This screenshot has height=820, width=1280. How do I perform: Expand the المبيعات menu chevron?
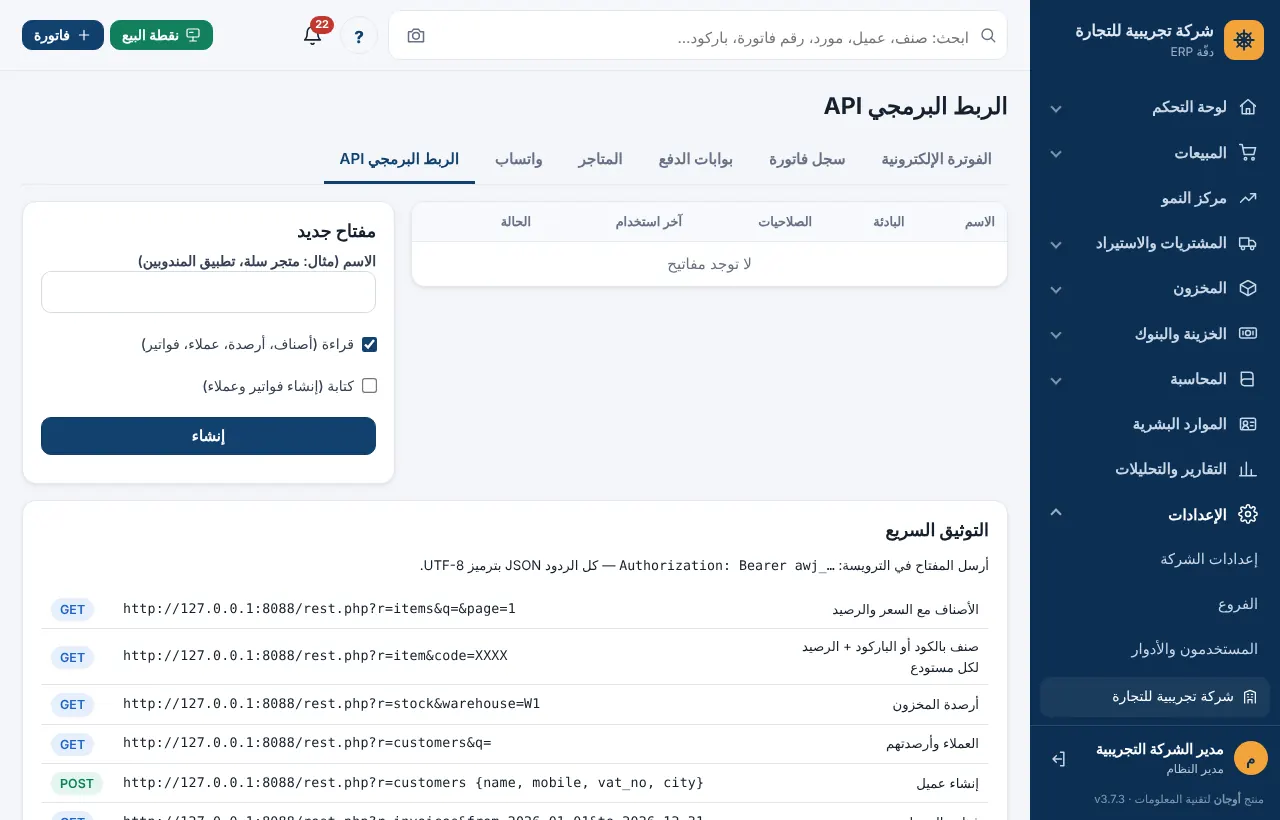click(1056, 154)
